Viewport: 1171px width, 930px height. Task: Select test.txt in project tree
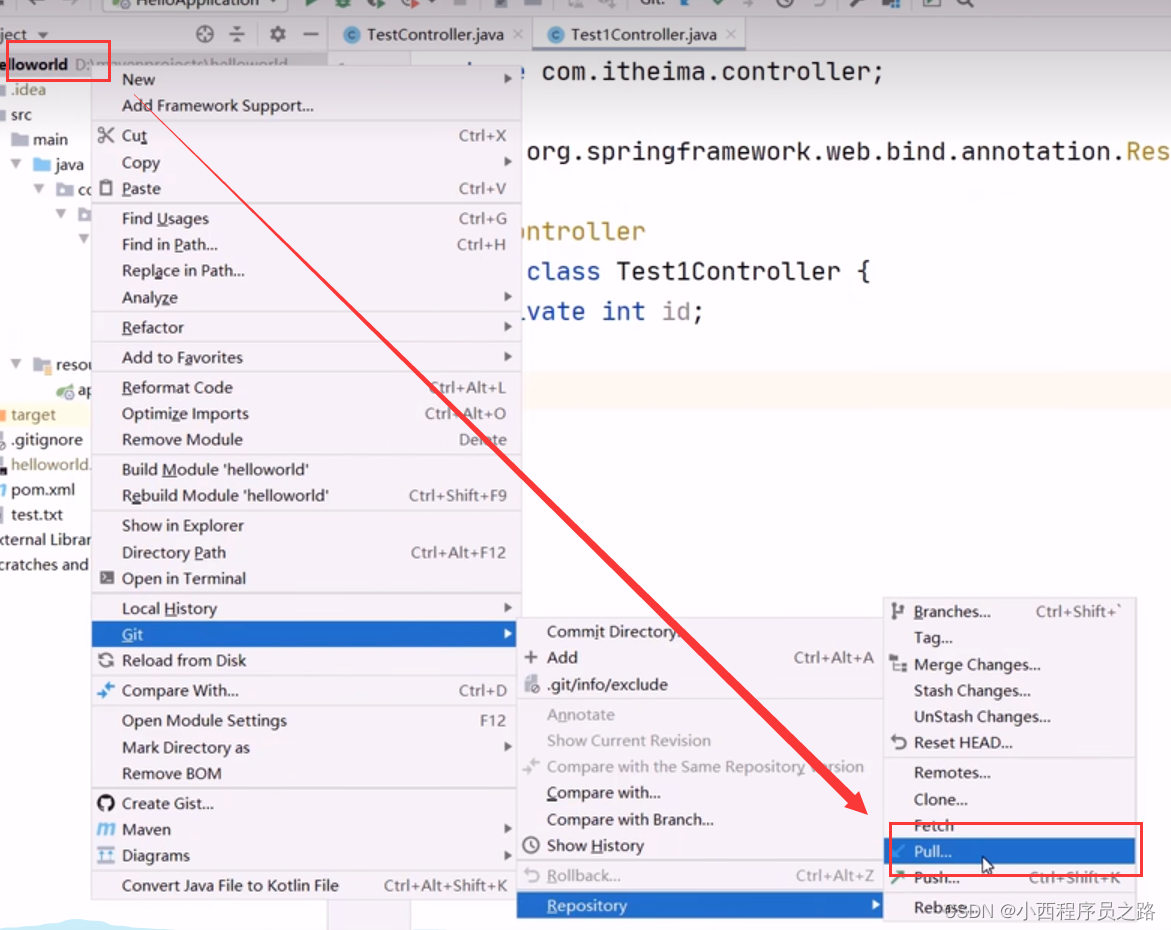coord(37,514)
